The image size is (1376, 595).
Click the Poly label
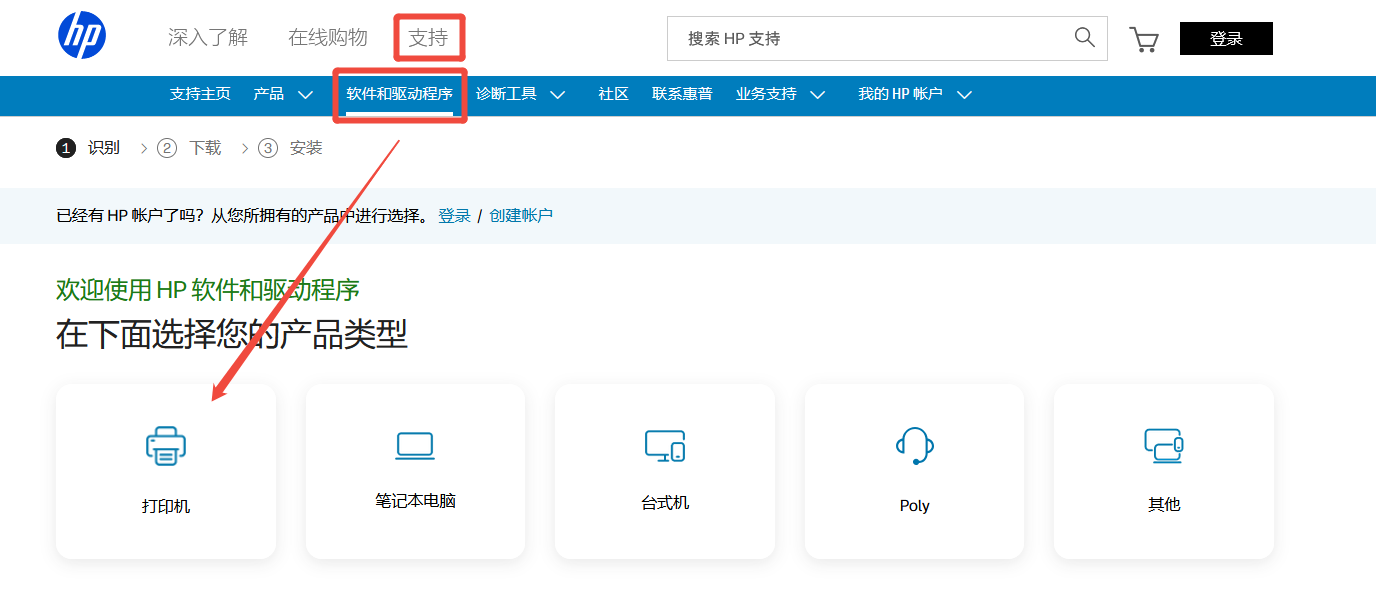915,505
